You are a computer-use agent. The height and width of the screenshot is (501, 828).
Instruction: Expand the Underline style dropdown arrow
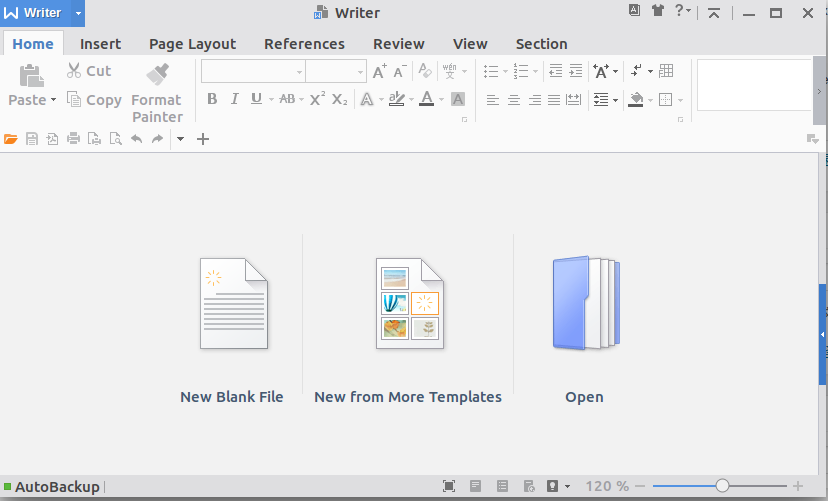click(x=271, y=99)
